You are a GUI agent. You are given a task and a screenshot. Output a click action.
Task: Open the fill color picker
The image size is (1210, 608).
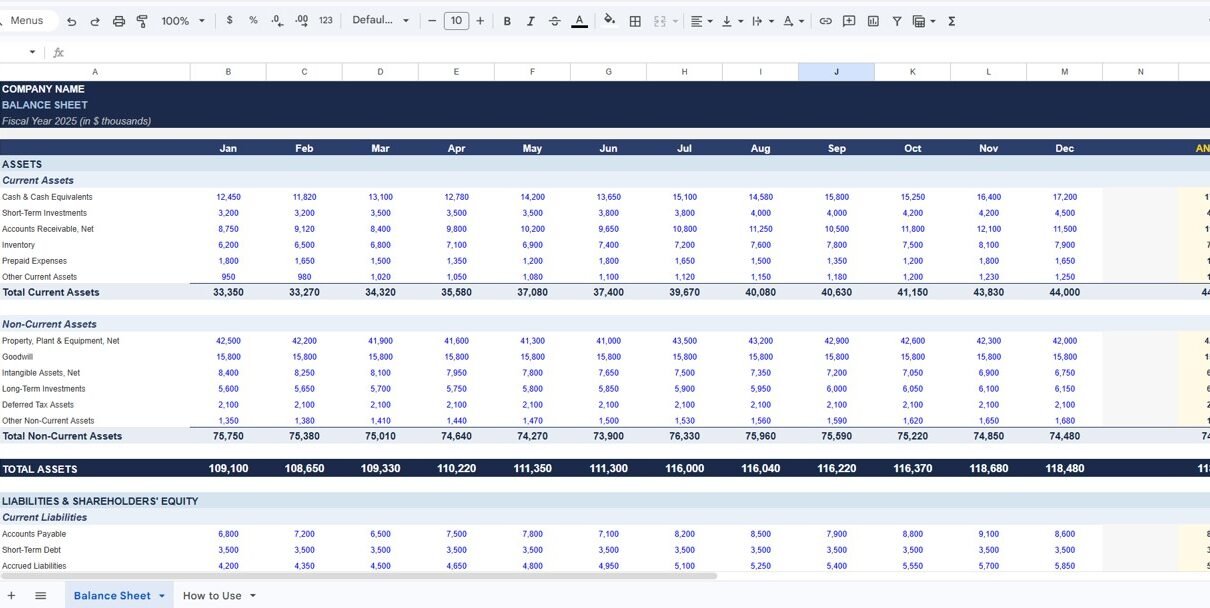click(609, 21)
